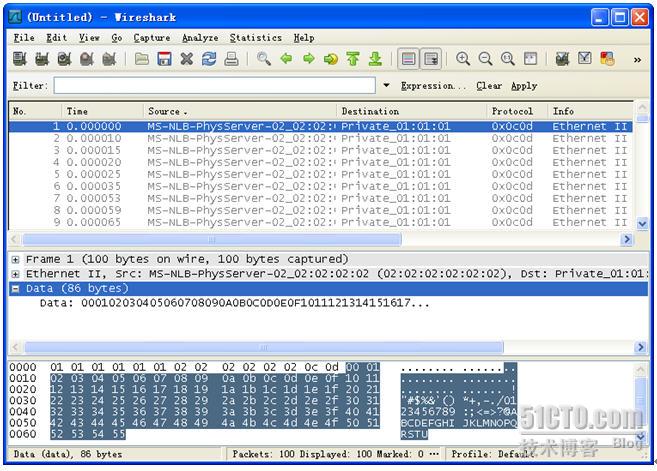Expand the Ethernet II tree node
This screenshot has height=471, width=657.
[x=16, y=274]
